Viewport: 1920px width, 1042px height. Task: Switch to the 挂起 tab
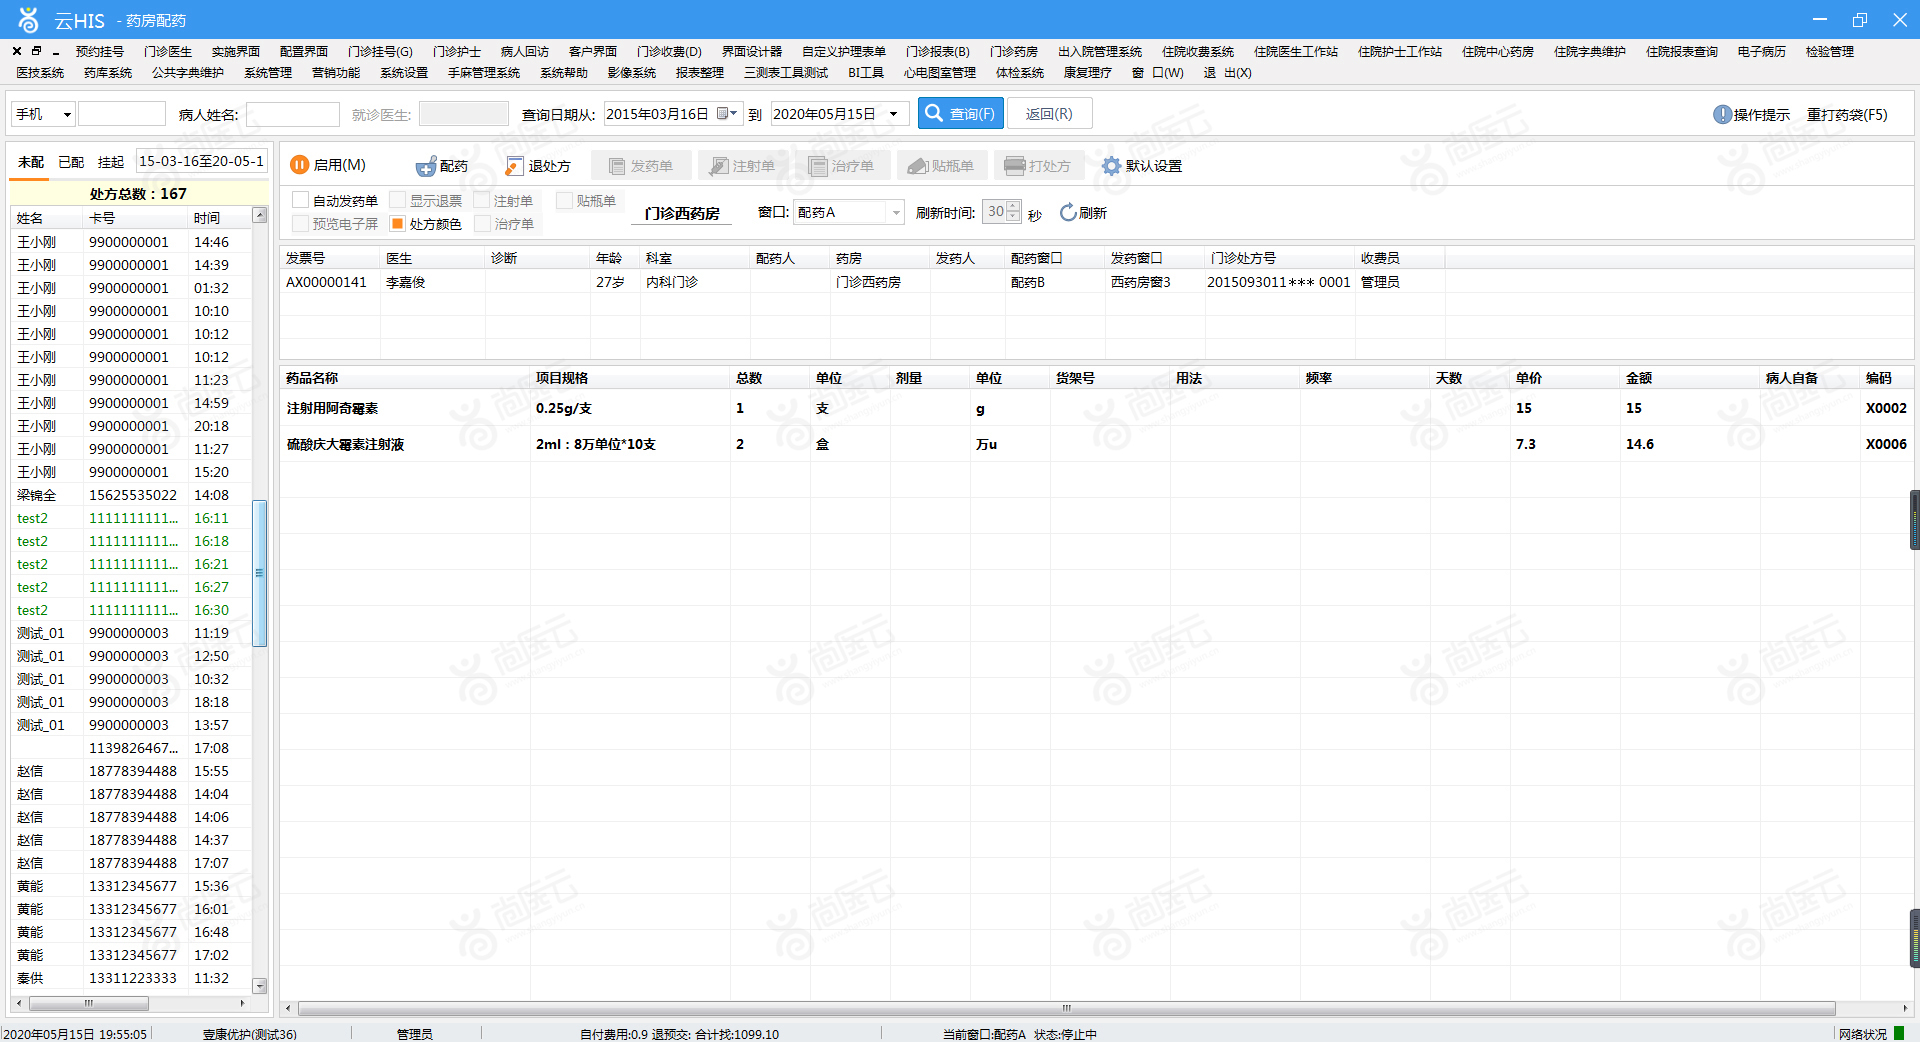tap(111, 162)
